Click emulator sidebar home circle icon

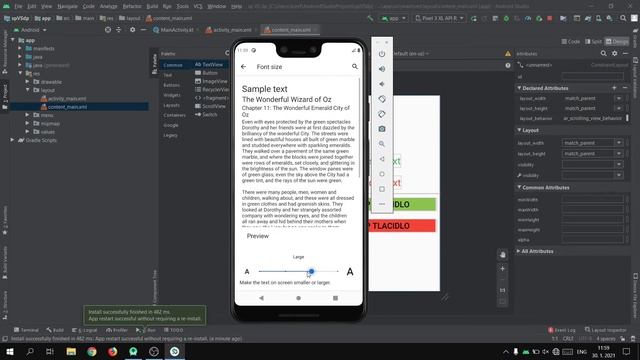[382, 174]
